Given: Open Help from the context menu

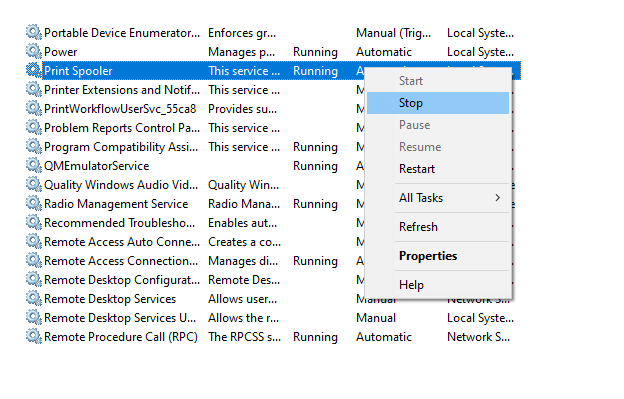Looking at the screenshot, I should [438, 285].
